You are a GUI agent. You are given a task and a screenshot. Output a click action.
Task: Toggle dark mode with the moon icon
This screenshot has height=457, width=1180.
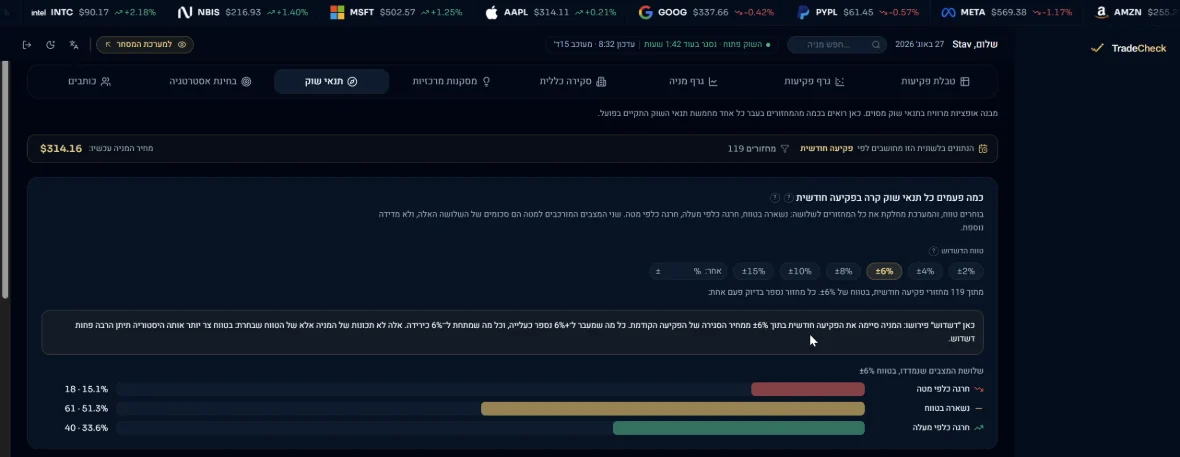[50, 44]
